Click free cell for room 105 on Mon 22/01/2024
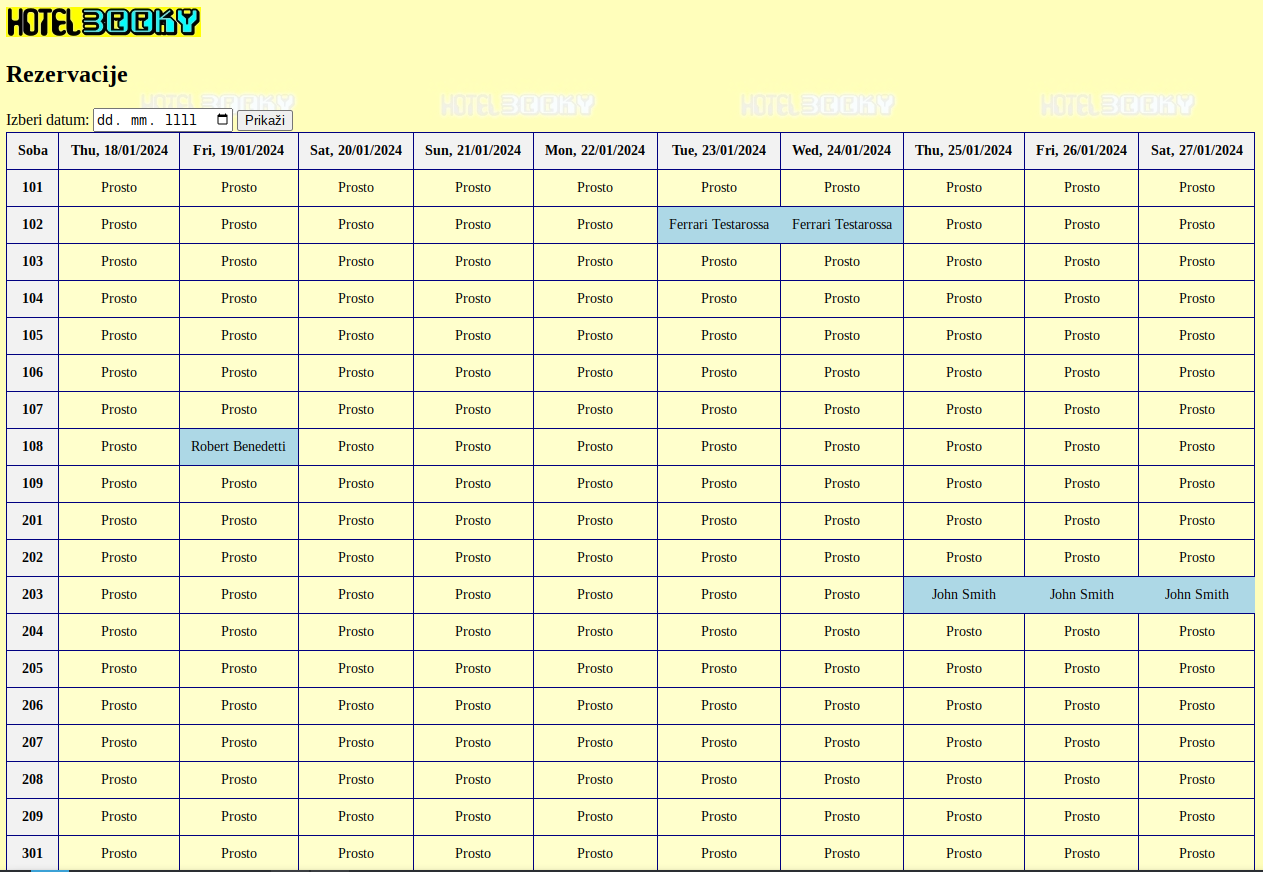The width and height of the screenshot is (1263, 872). click(595, 336)
